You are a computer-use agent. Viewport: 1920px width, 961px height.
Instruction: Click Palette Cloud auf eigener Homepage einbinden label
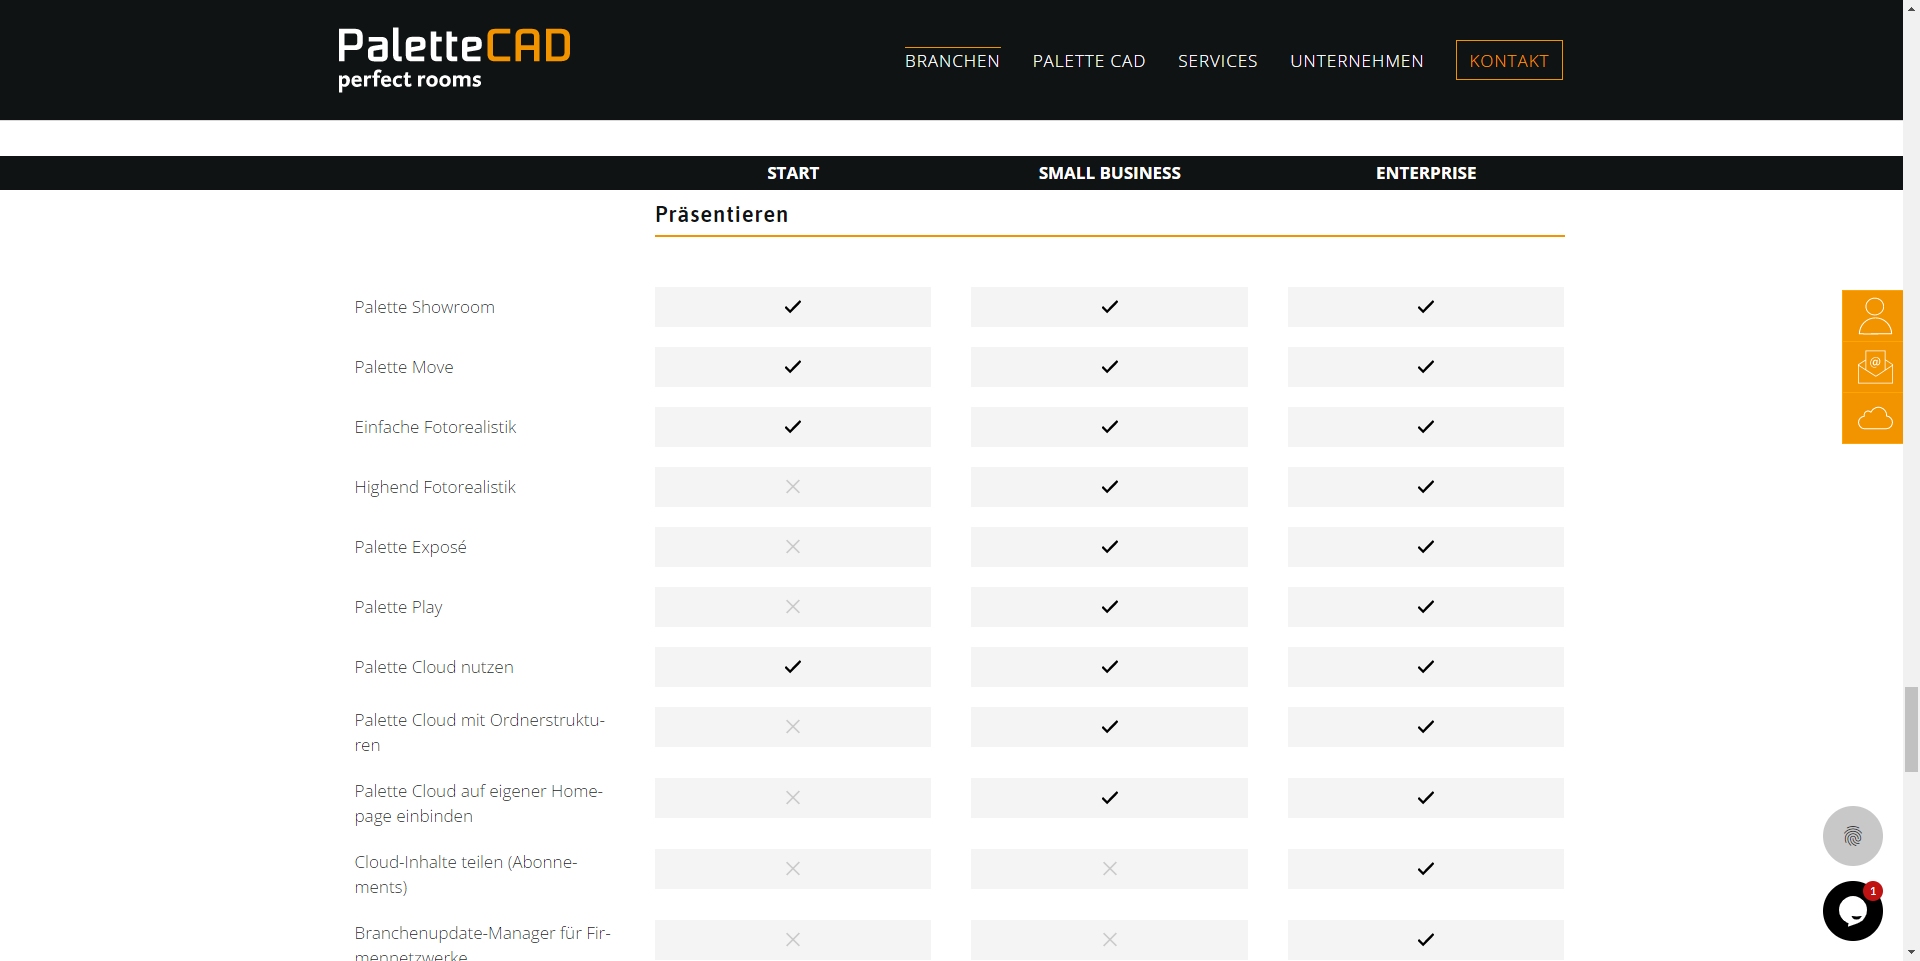tap(479, 803)
